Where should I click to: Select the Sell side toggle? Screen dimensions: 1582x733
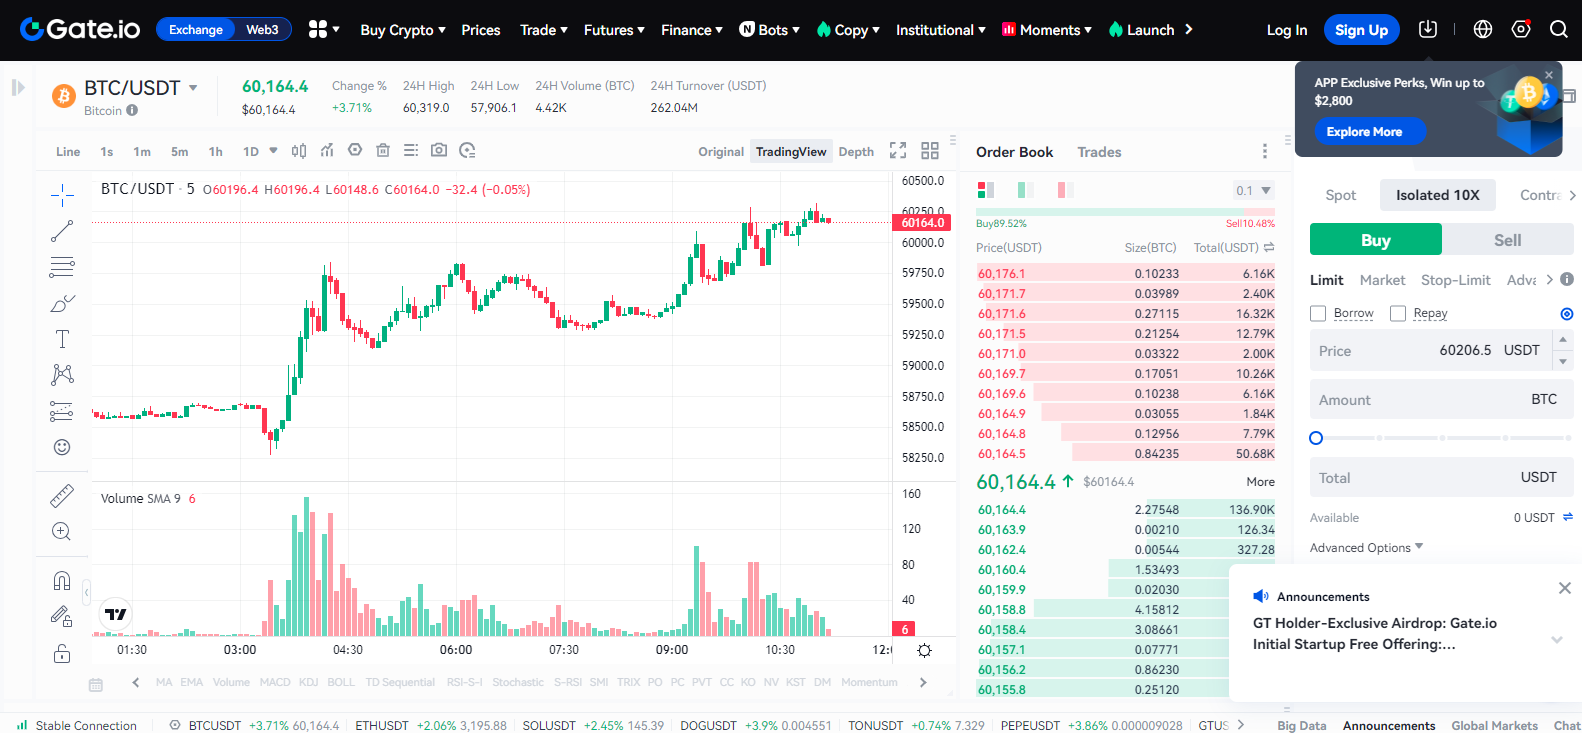(x=1507, y=240)
